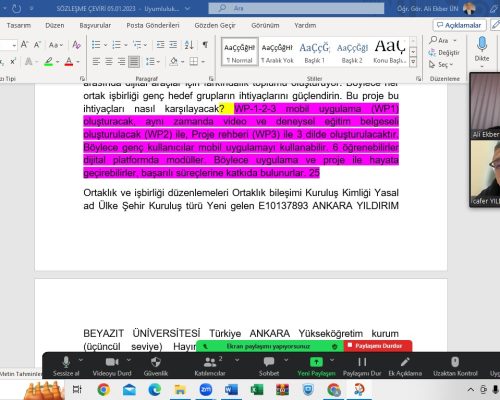Open the Gözden Geçir ribbon tab
This screenshot has height=400, width=500.
tap(215, 25)
